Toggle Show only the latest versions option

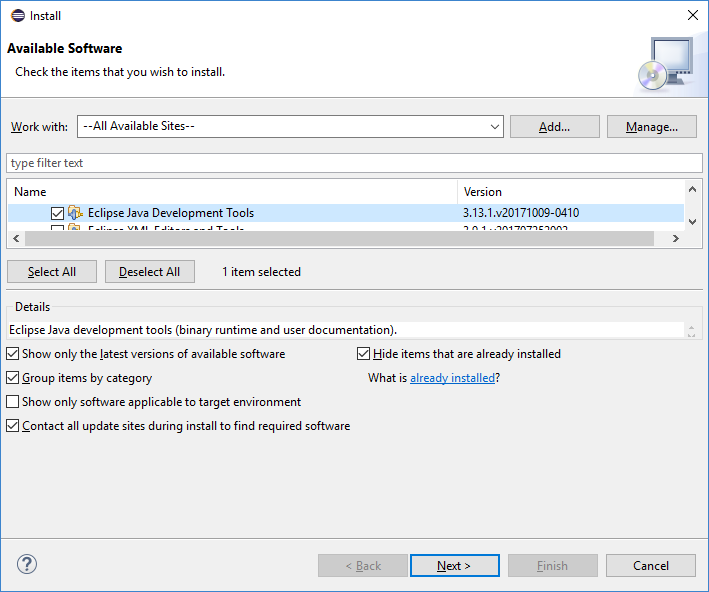pyautogui.click(x=13, y=354)
